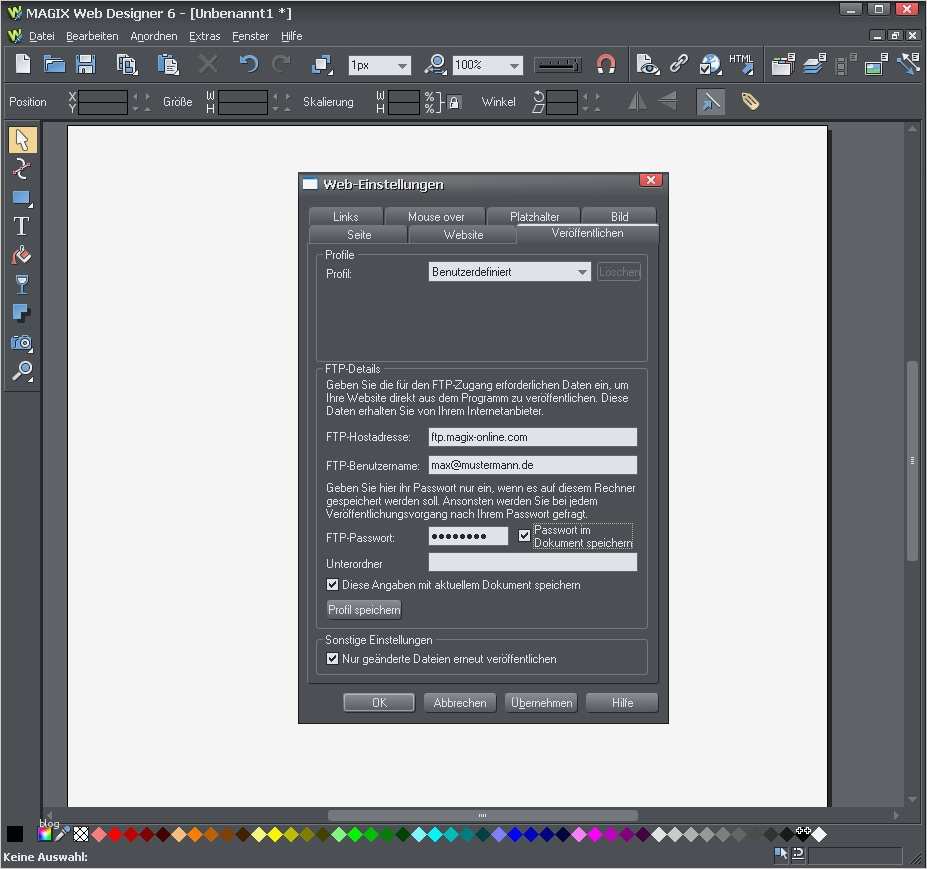This screenshot has width=927, height=869.
Task: Open the Extras menu
Action: [204, 36]
